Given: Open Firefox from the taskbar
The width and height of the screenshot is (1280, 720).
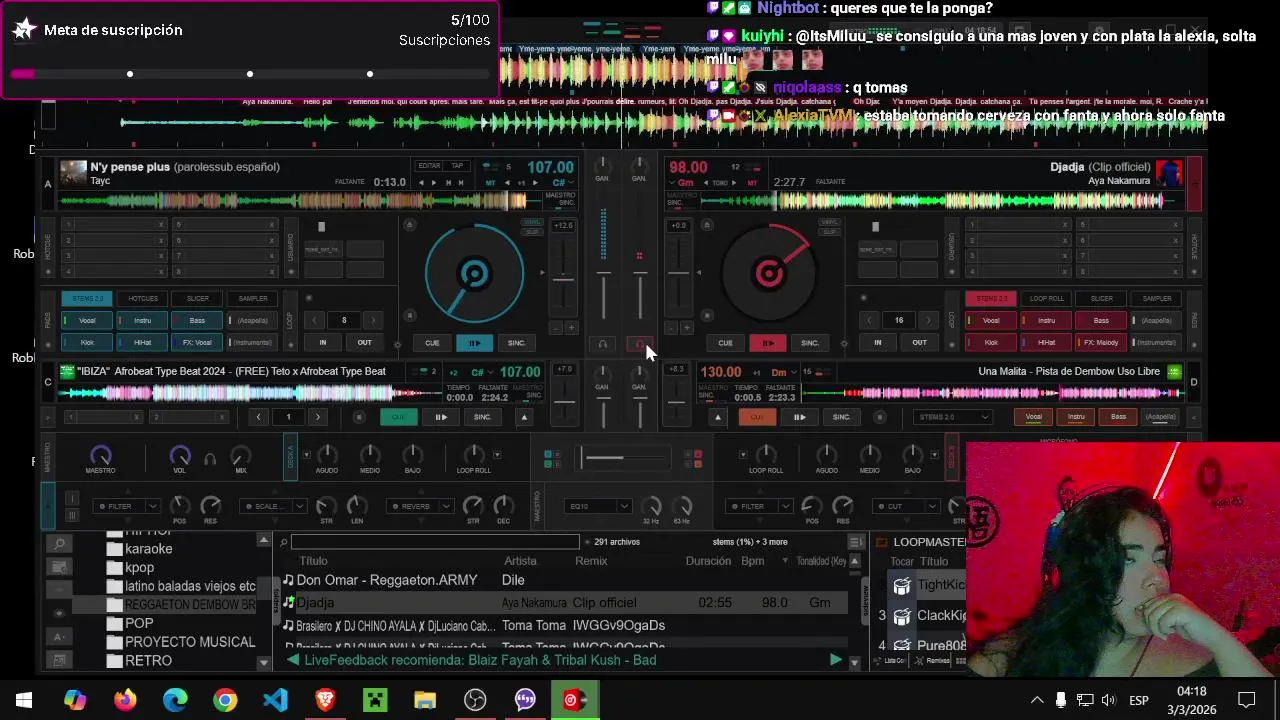Looking at the screenshot, I should [125, 699].
